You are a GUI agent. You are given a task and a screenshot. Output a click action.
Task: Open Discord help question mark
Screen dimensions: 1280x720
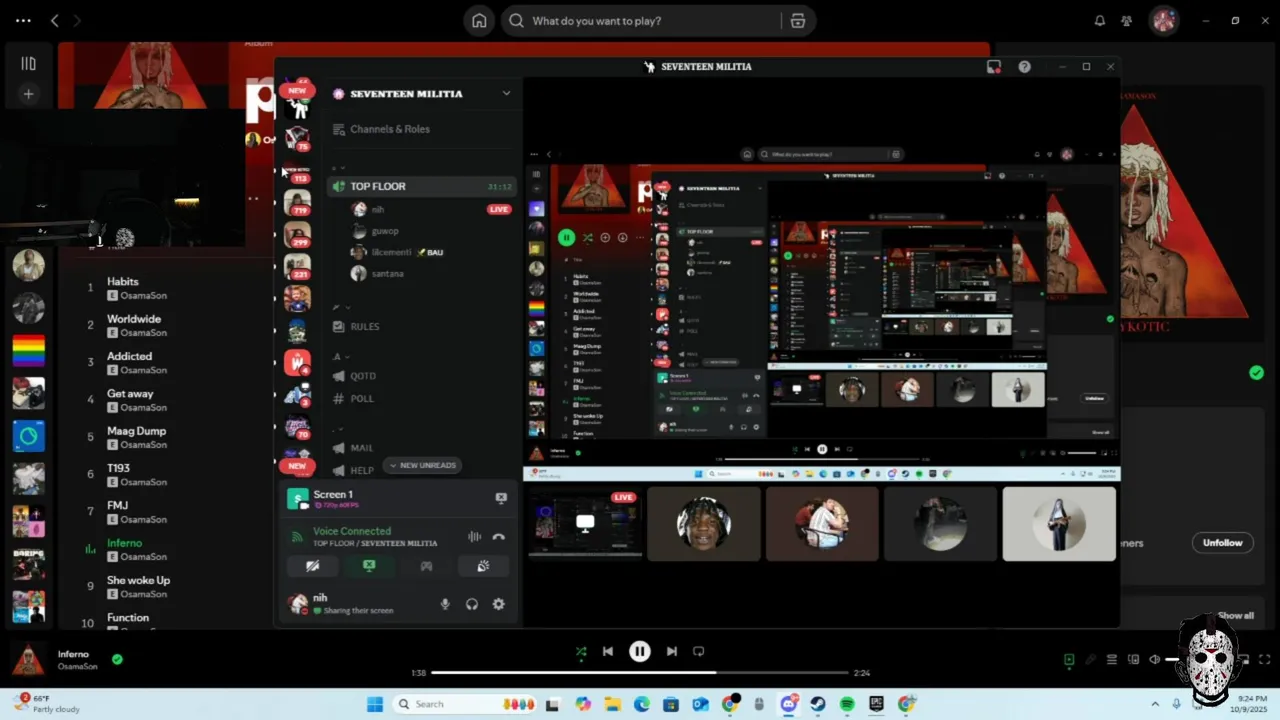pos(1024,67)
